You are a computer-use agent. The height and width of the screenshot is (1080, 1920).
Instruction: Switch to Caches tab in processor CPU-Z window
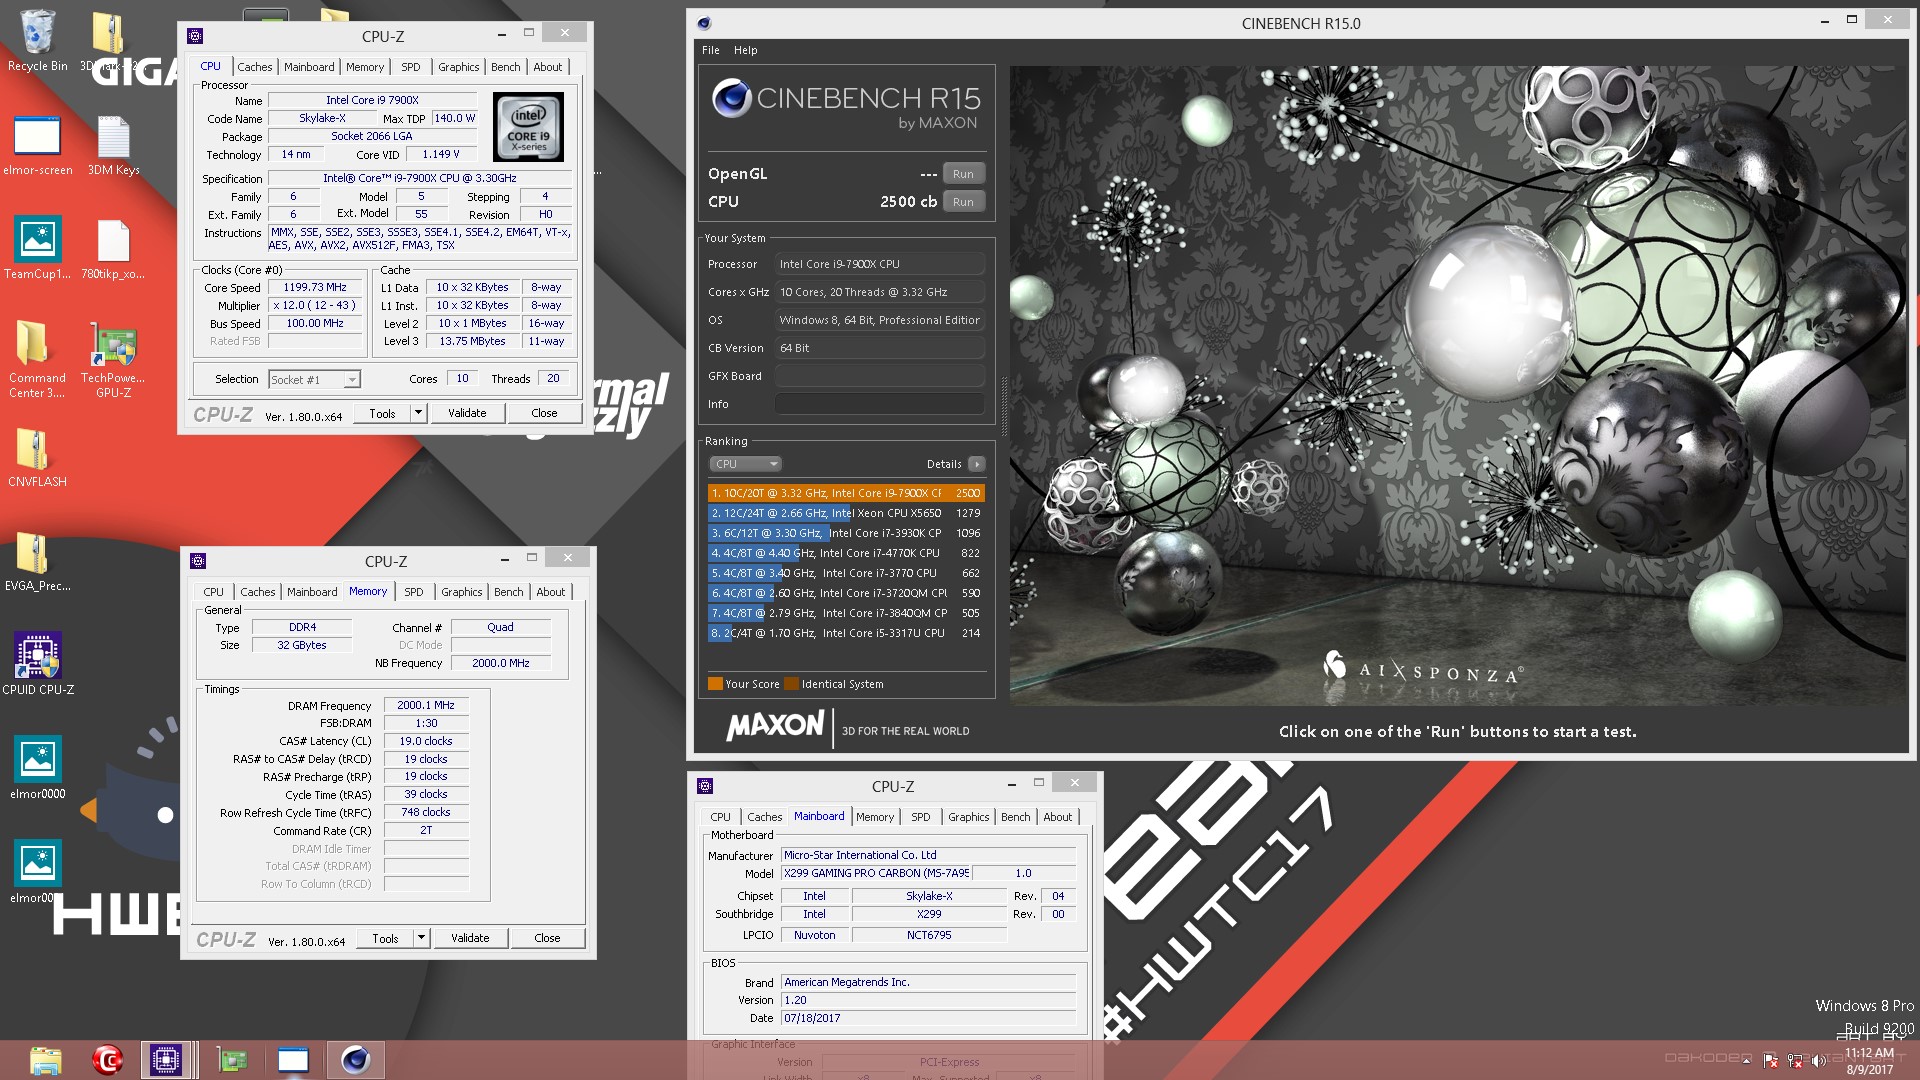point(254,67)
